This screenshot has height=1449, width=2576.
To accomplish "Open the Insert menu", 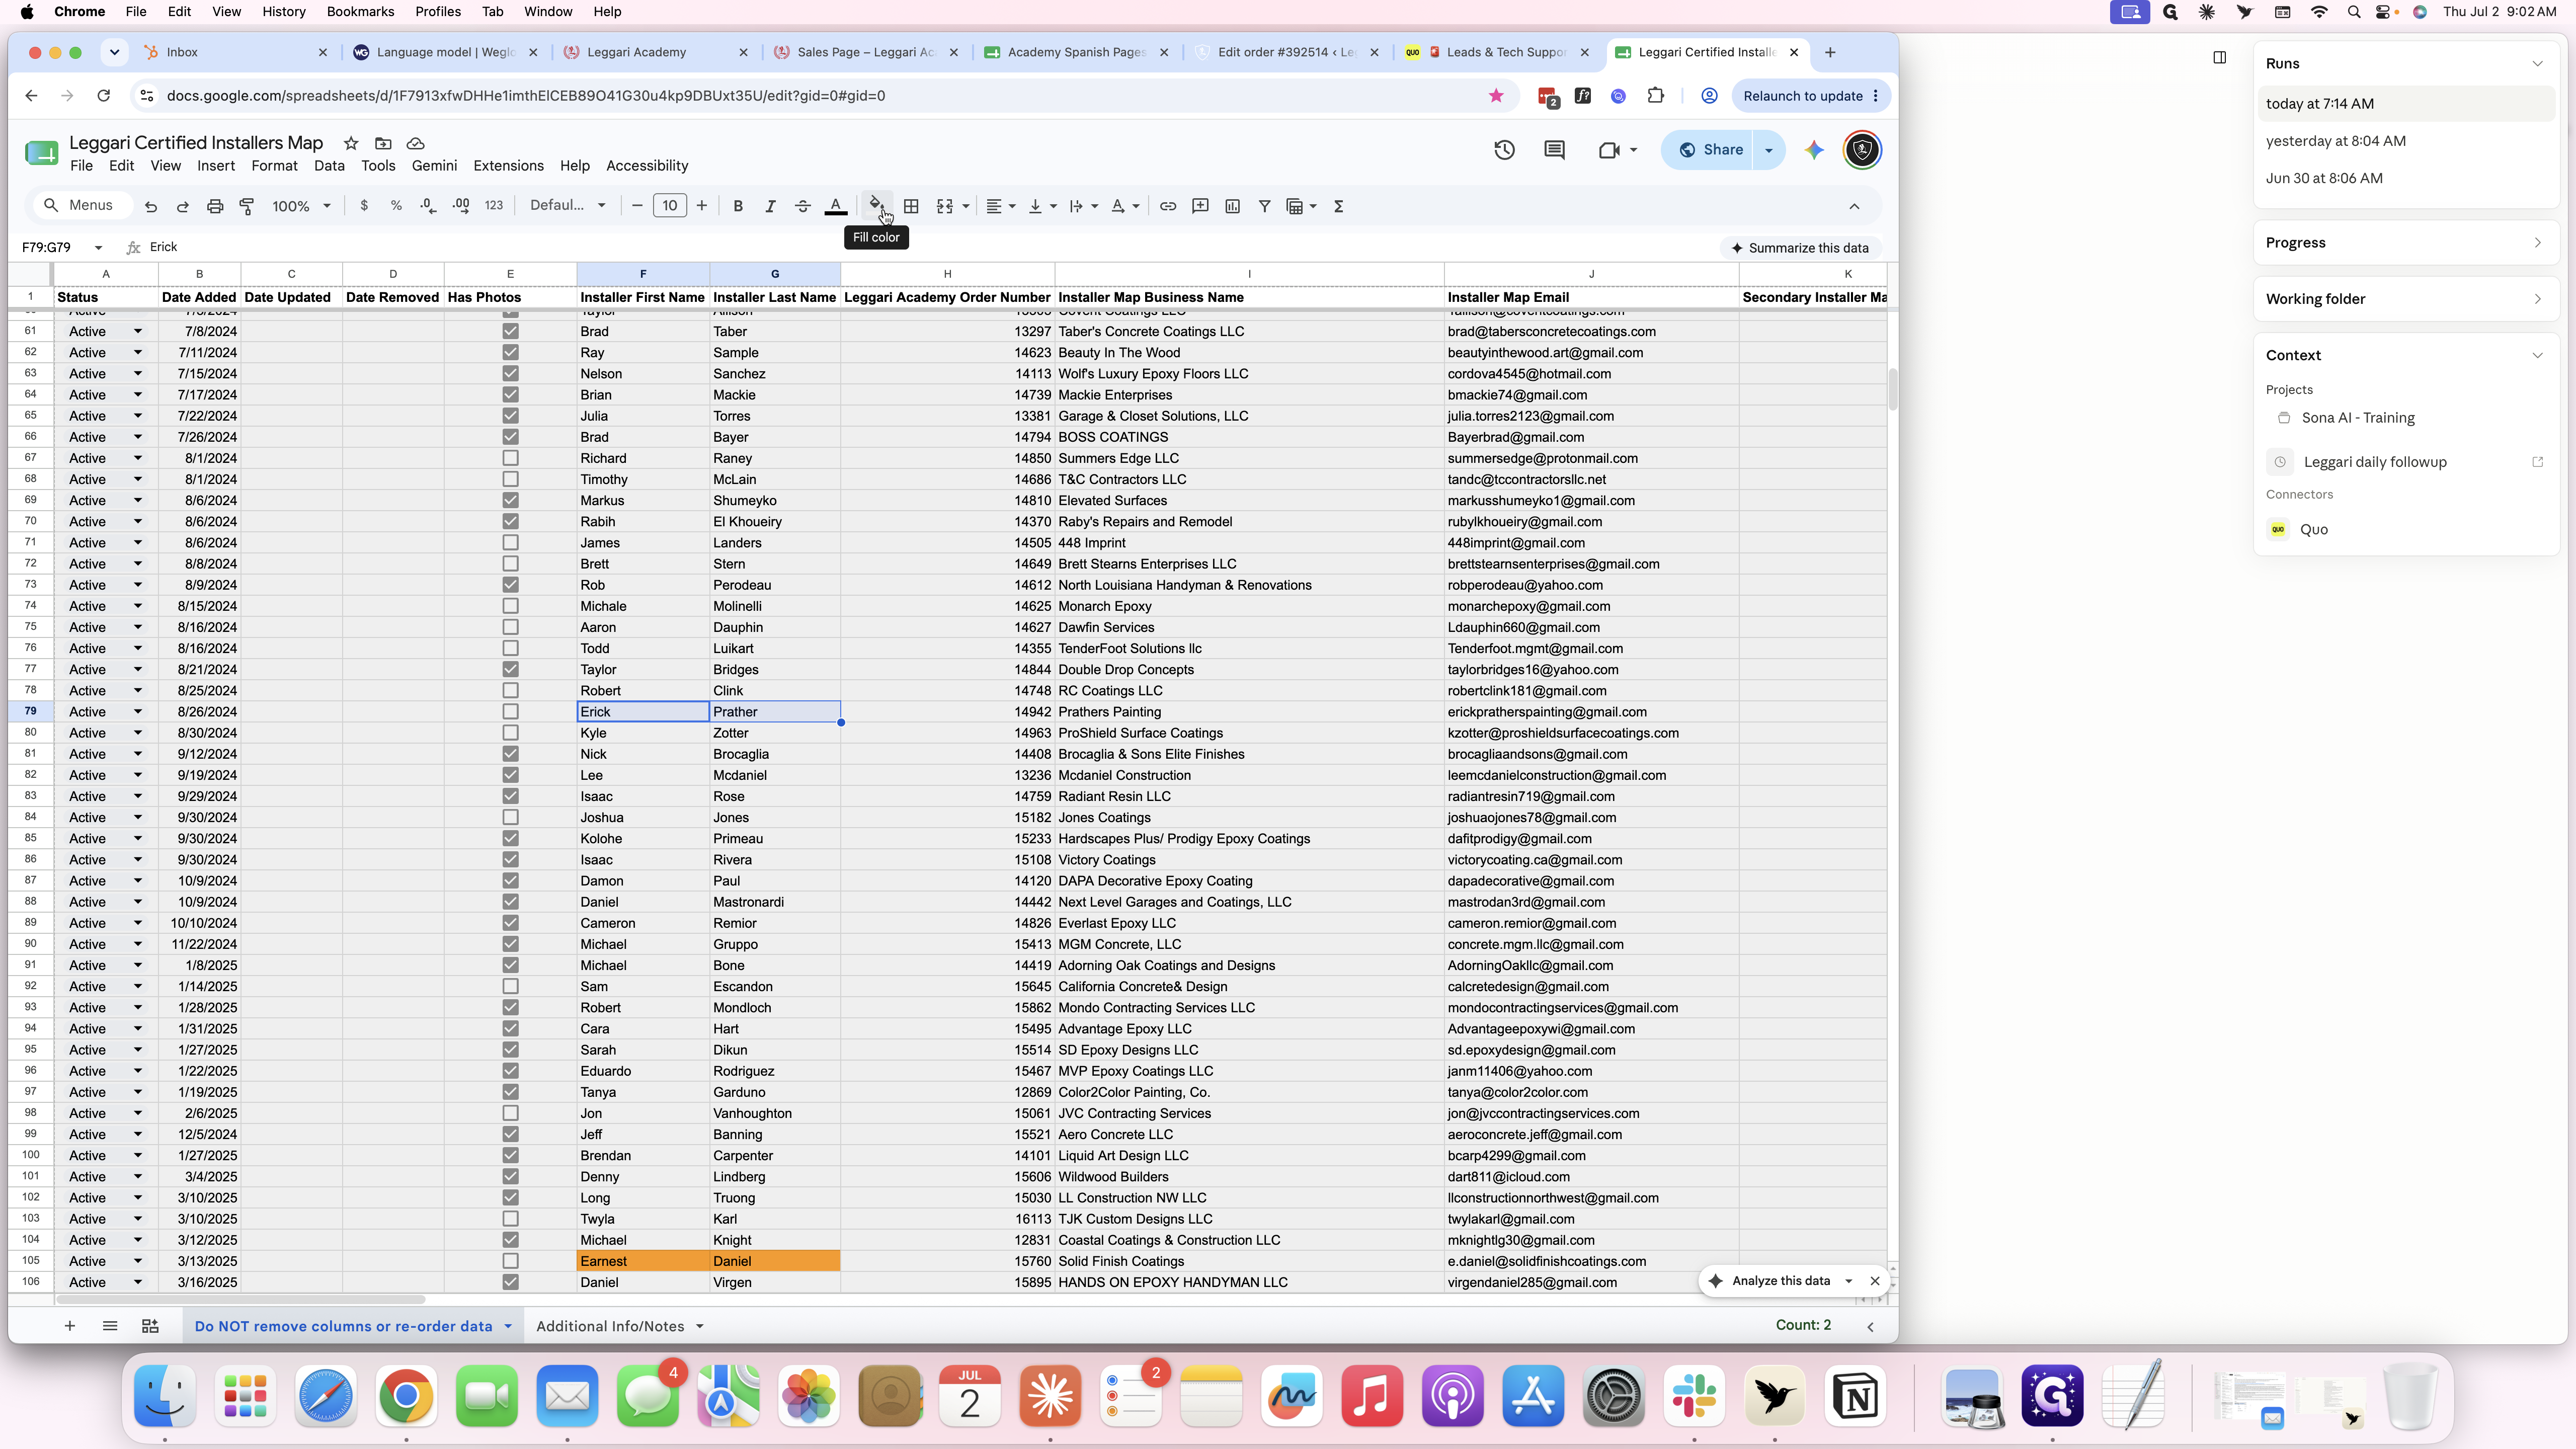I will pos(216,166).
